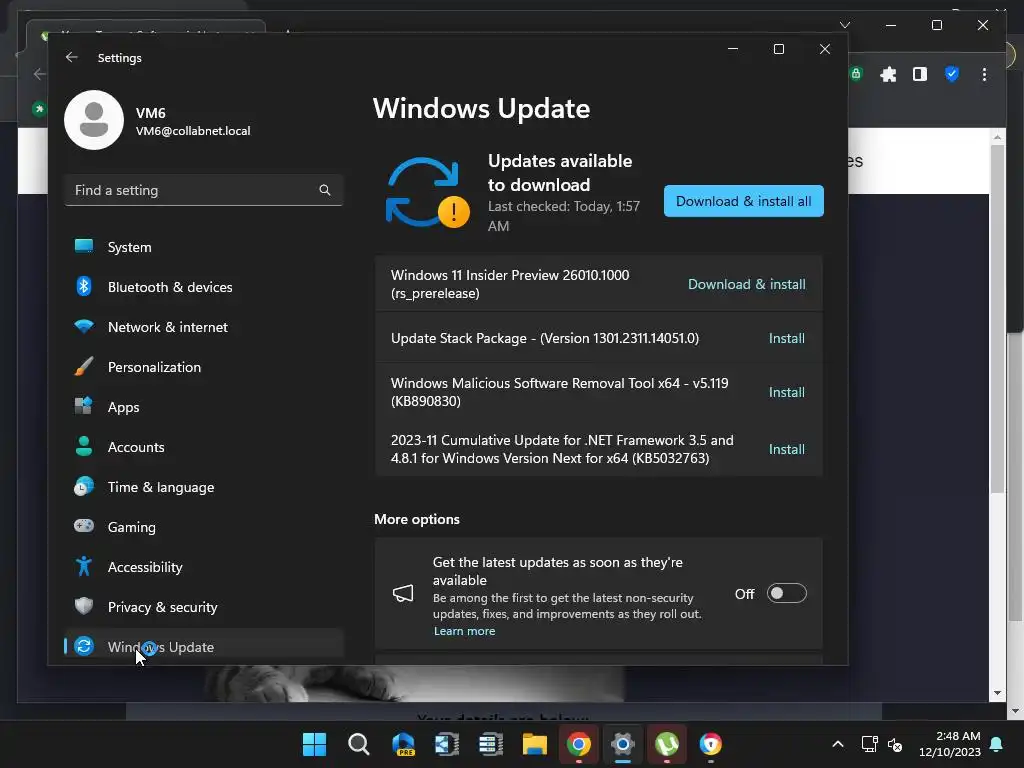Open Outlook PRE from the taskbar
The height and width of the screenshot is (768, 1024).
[x=403, y=744]
